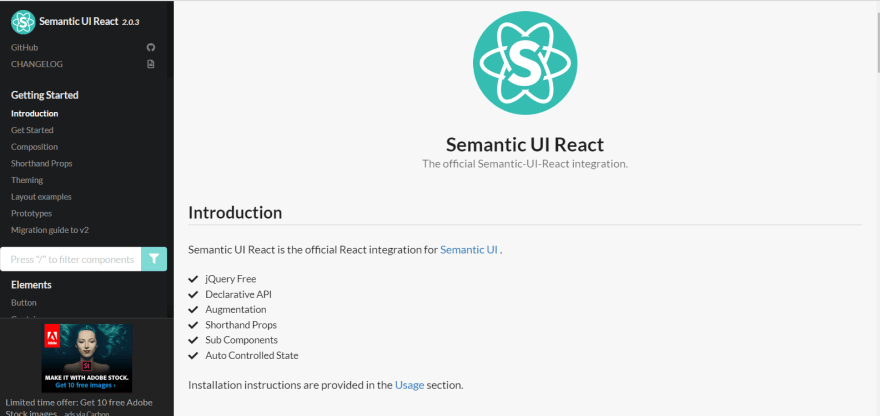Open the Usage section link

click(409, 385)
